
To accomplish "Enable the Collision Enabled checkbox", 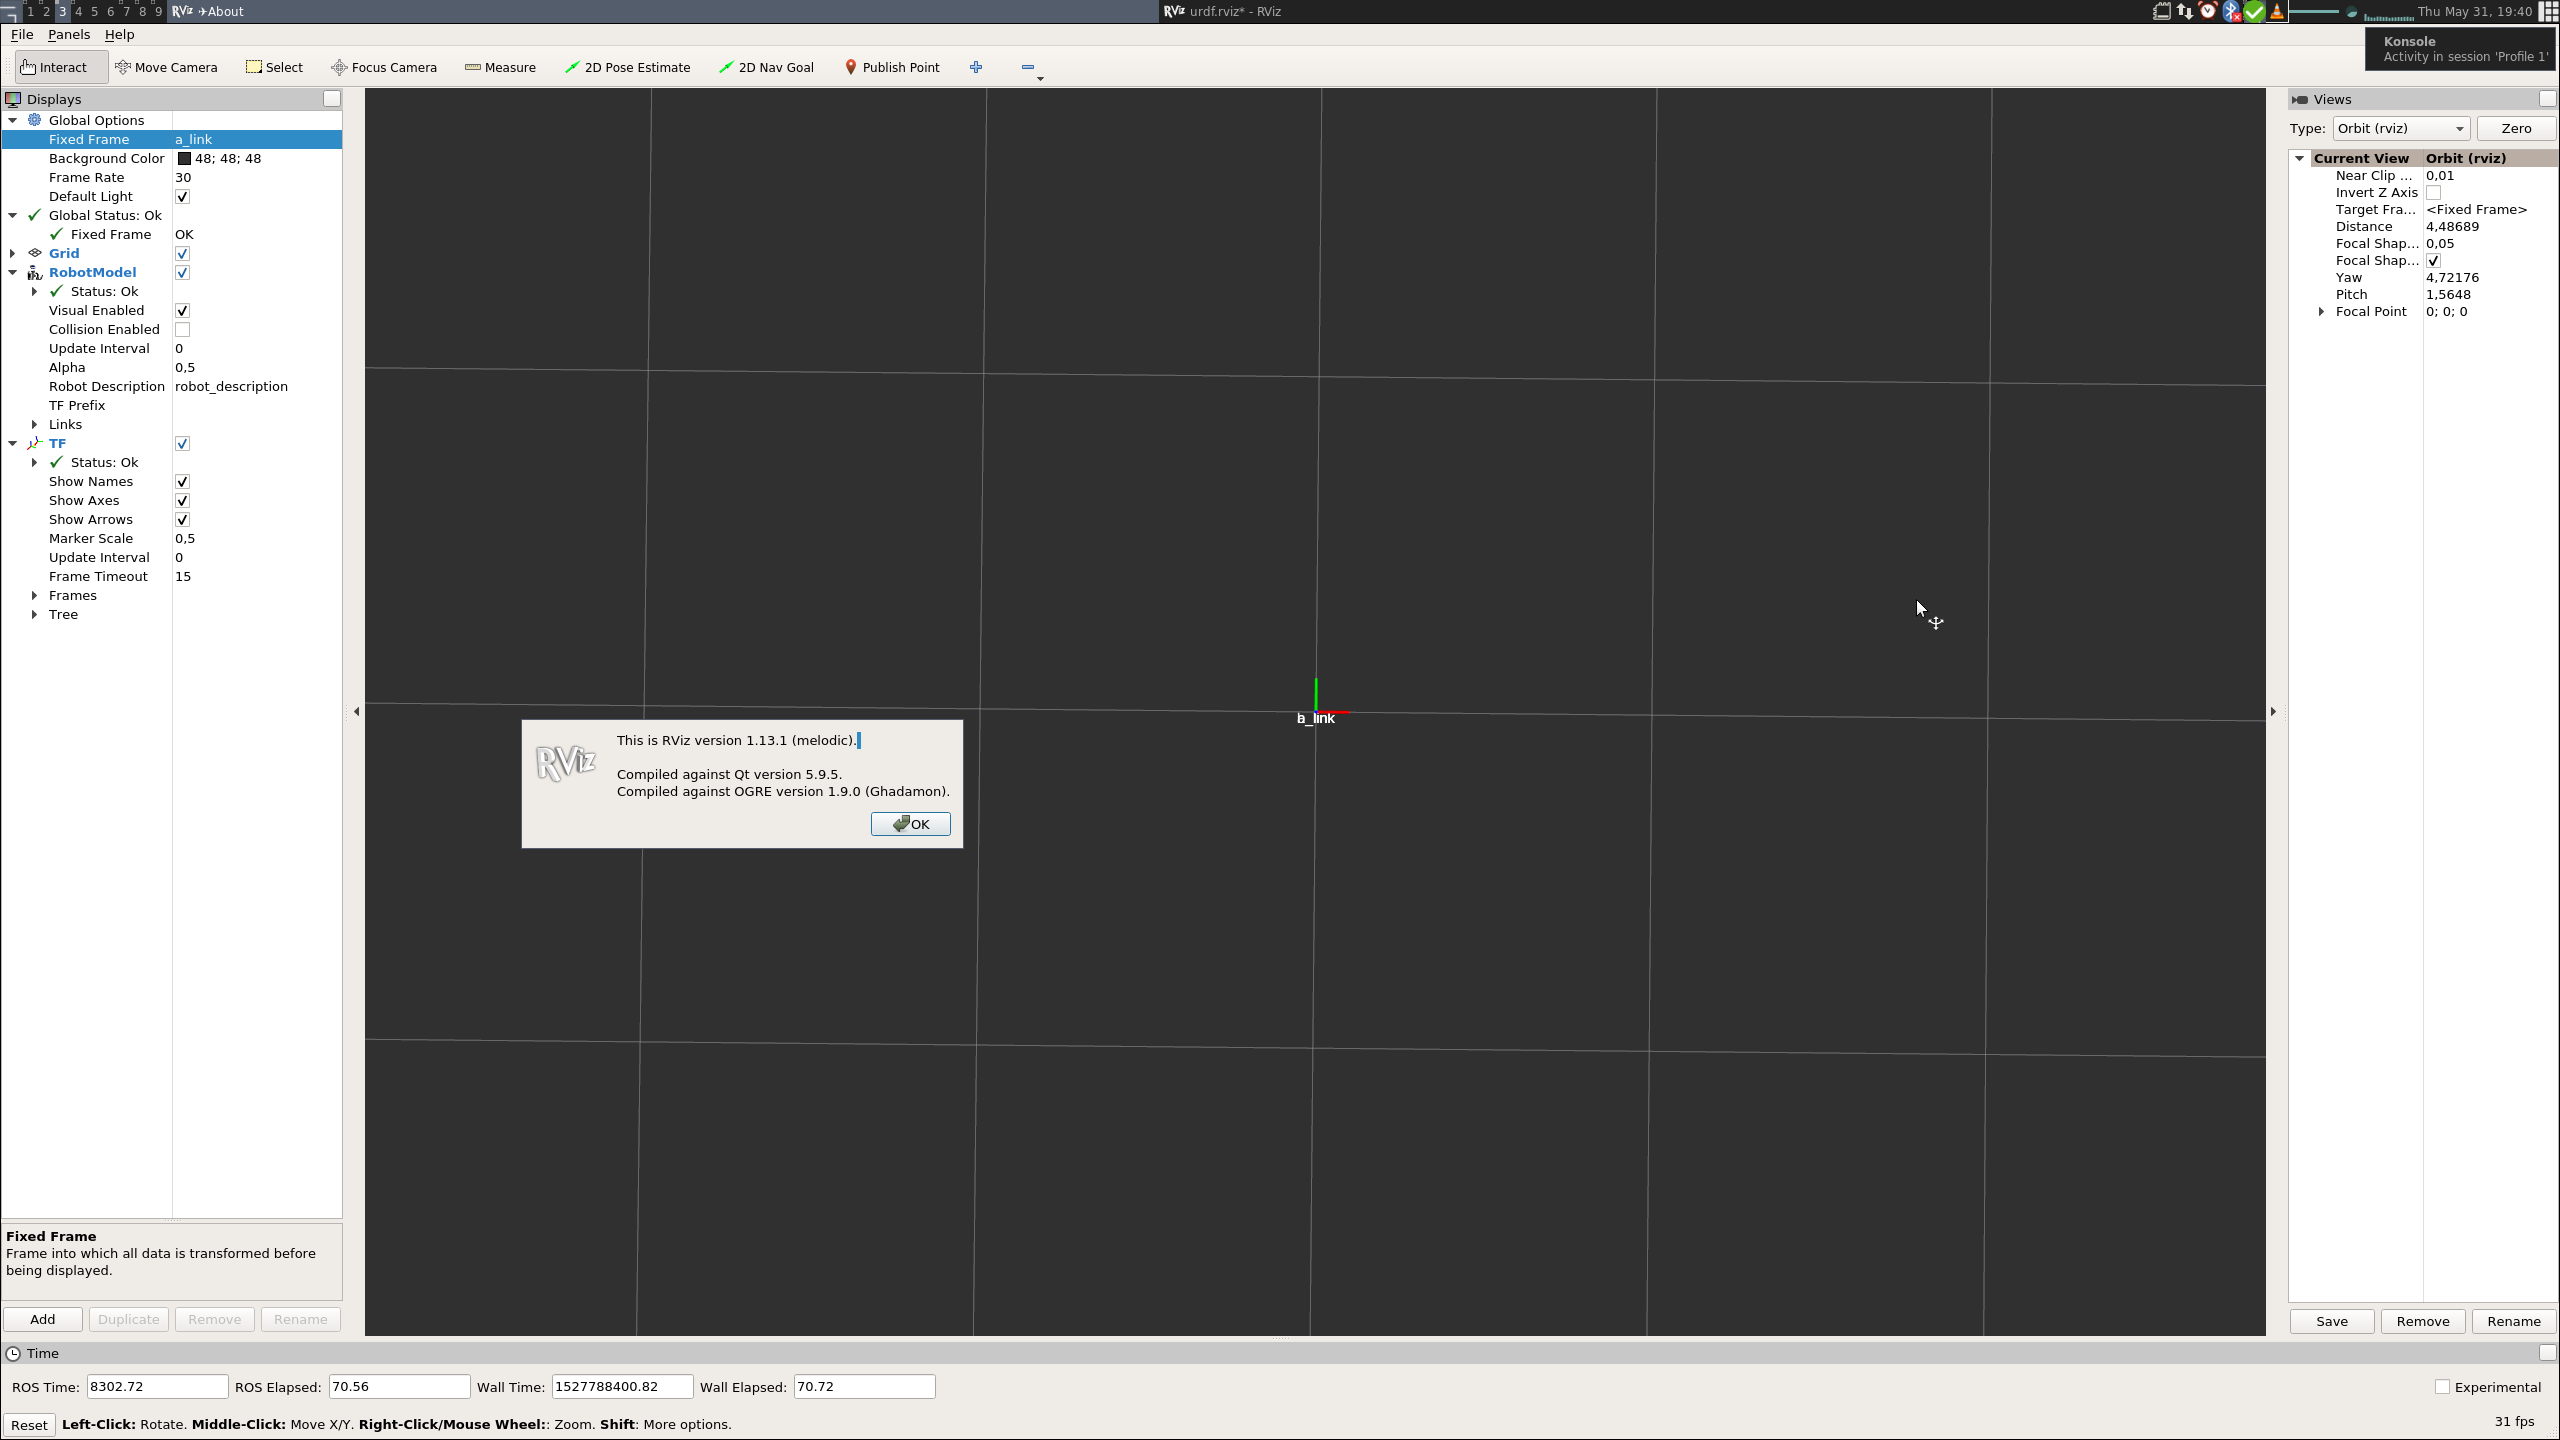I will coord(182,329).
